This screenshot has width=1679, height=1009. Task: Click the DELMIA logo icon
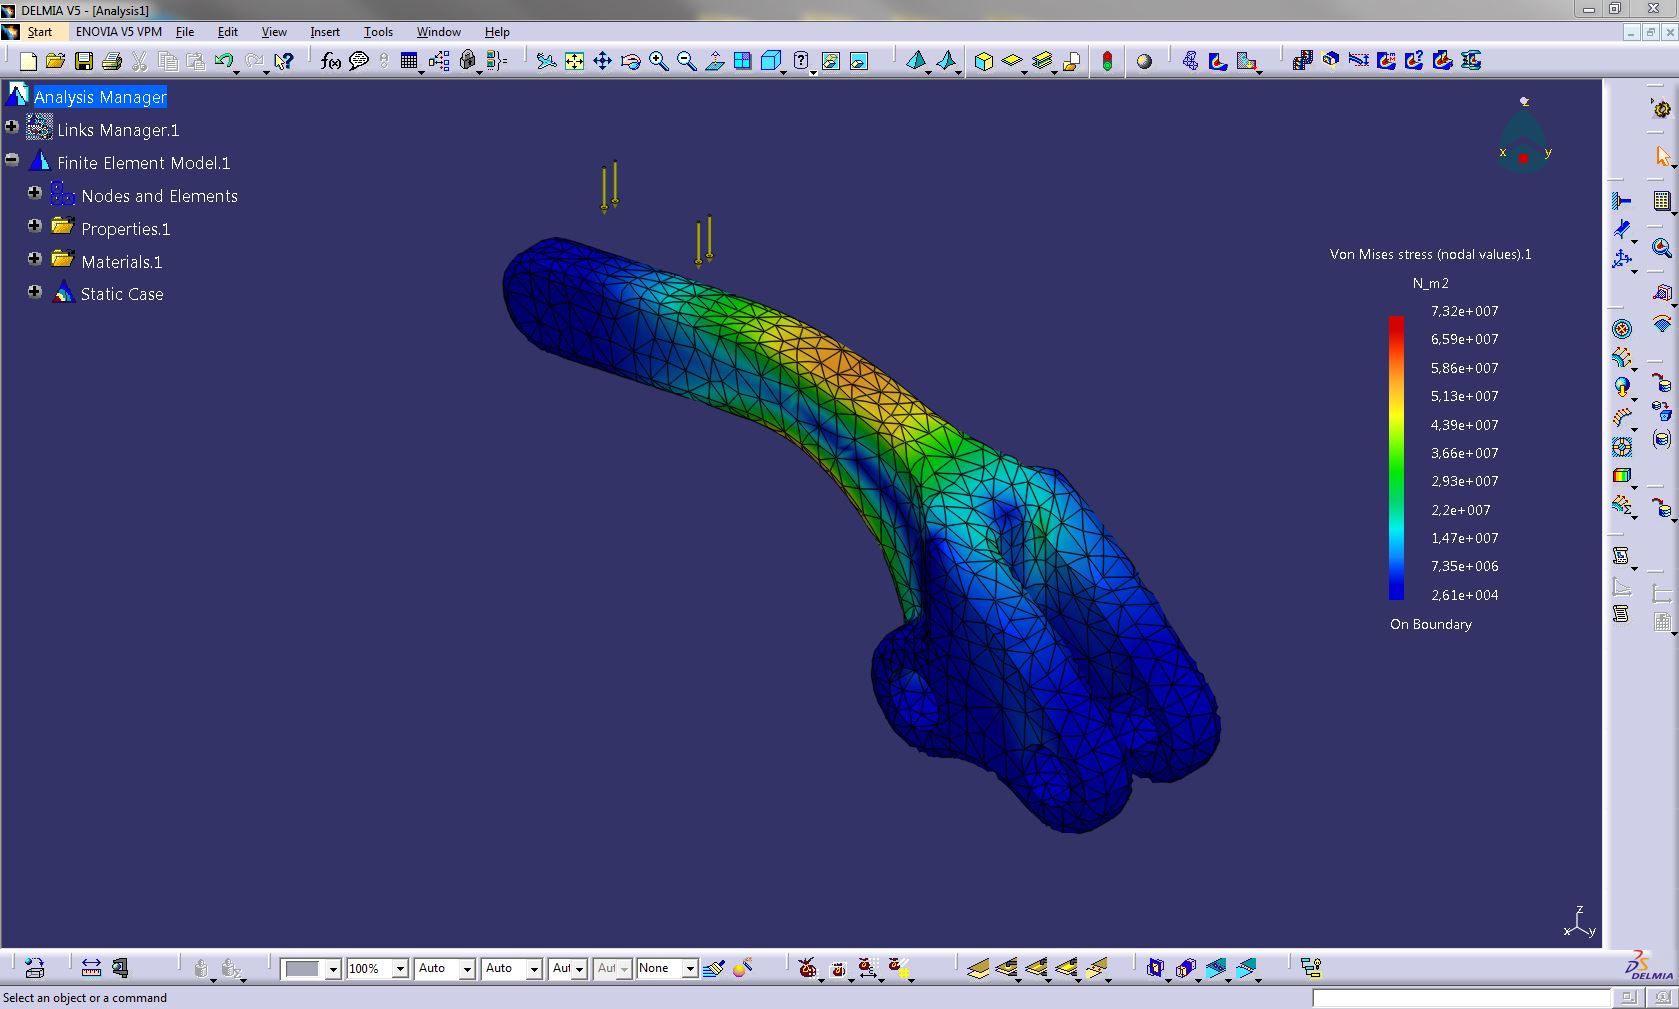(1649, 966)
